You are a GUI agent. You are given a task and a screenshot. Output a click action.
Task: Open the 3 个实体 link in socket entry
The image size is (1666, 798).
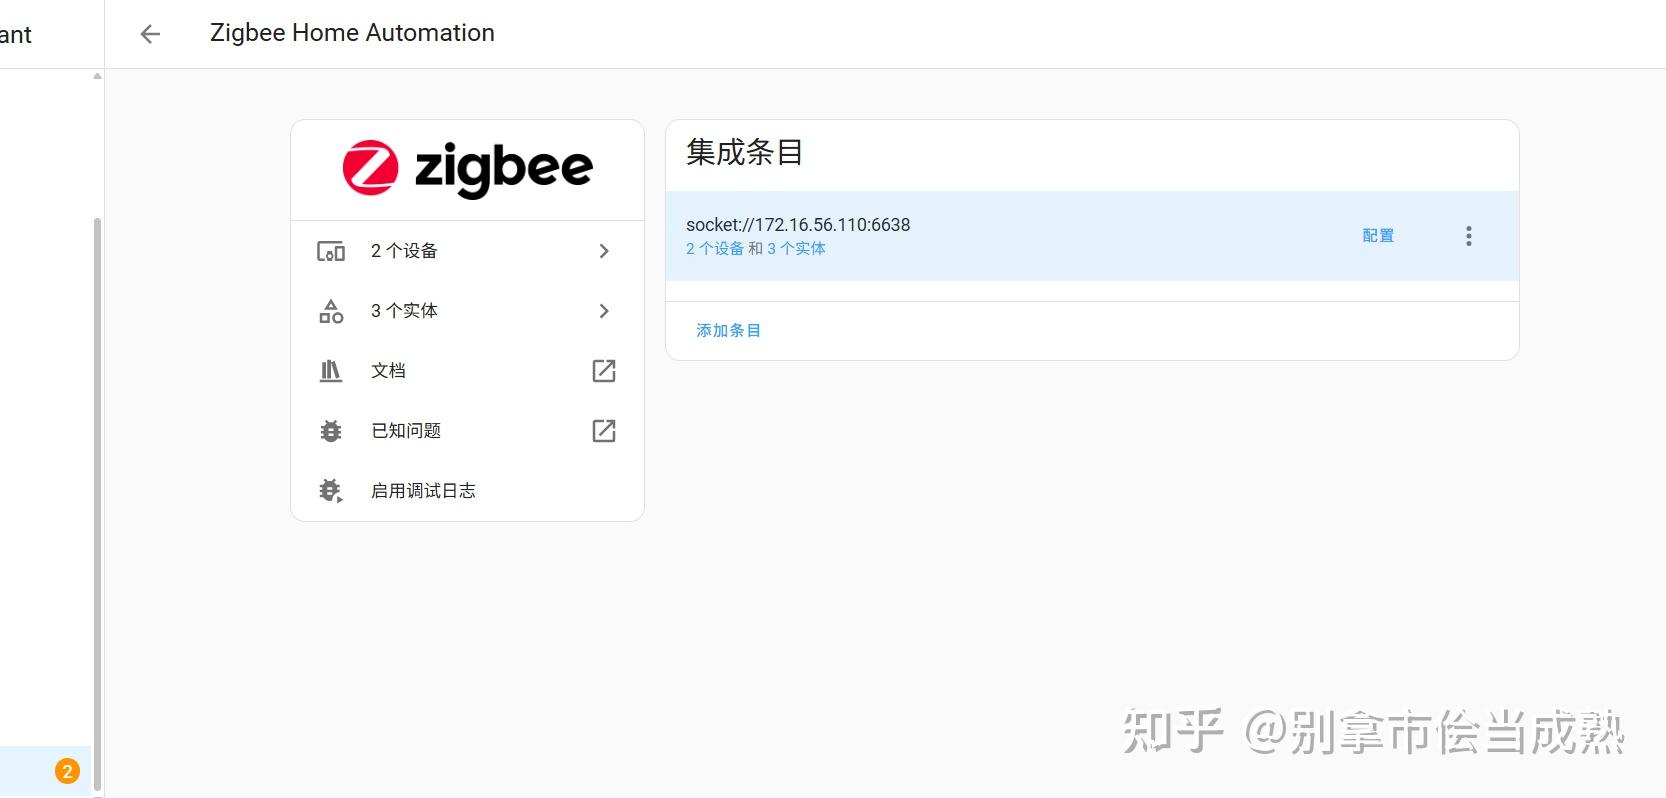[x=796, y=249]
